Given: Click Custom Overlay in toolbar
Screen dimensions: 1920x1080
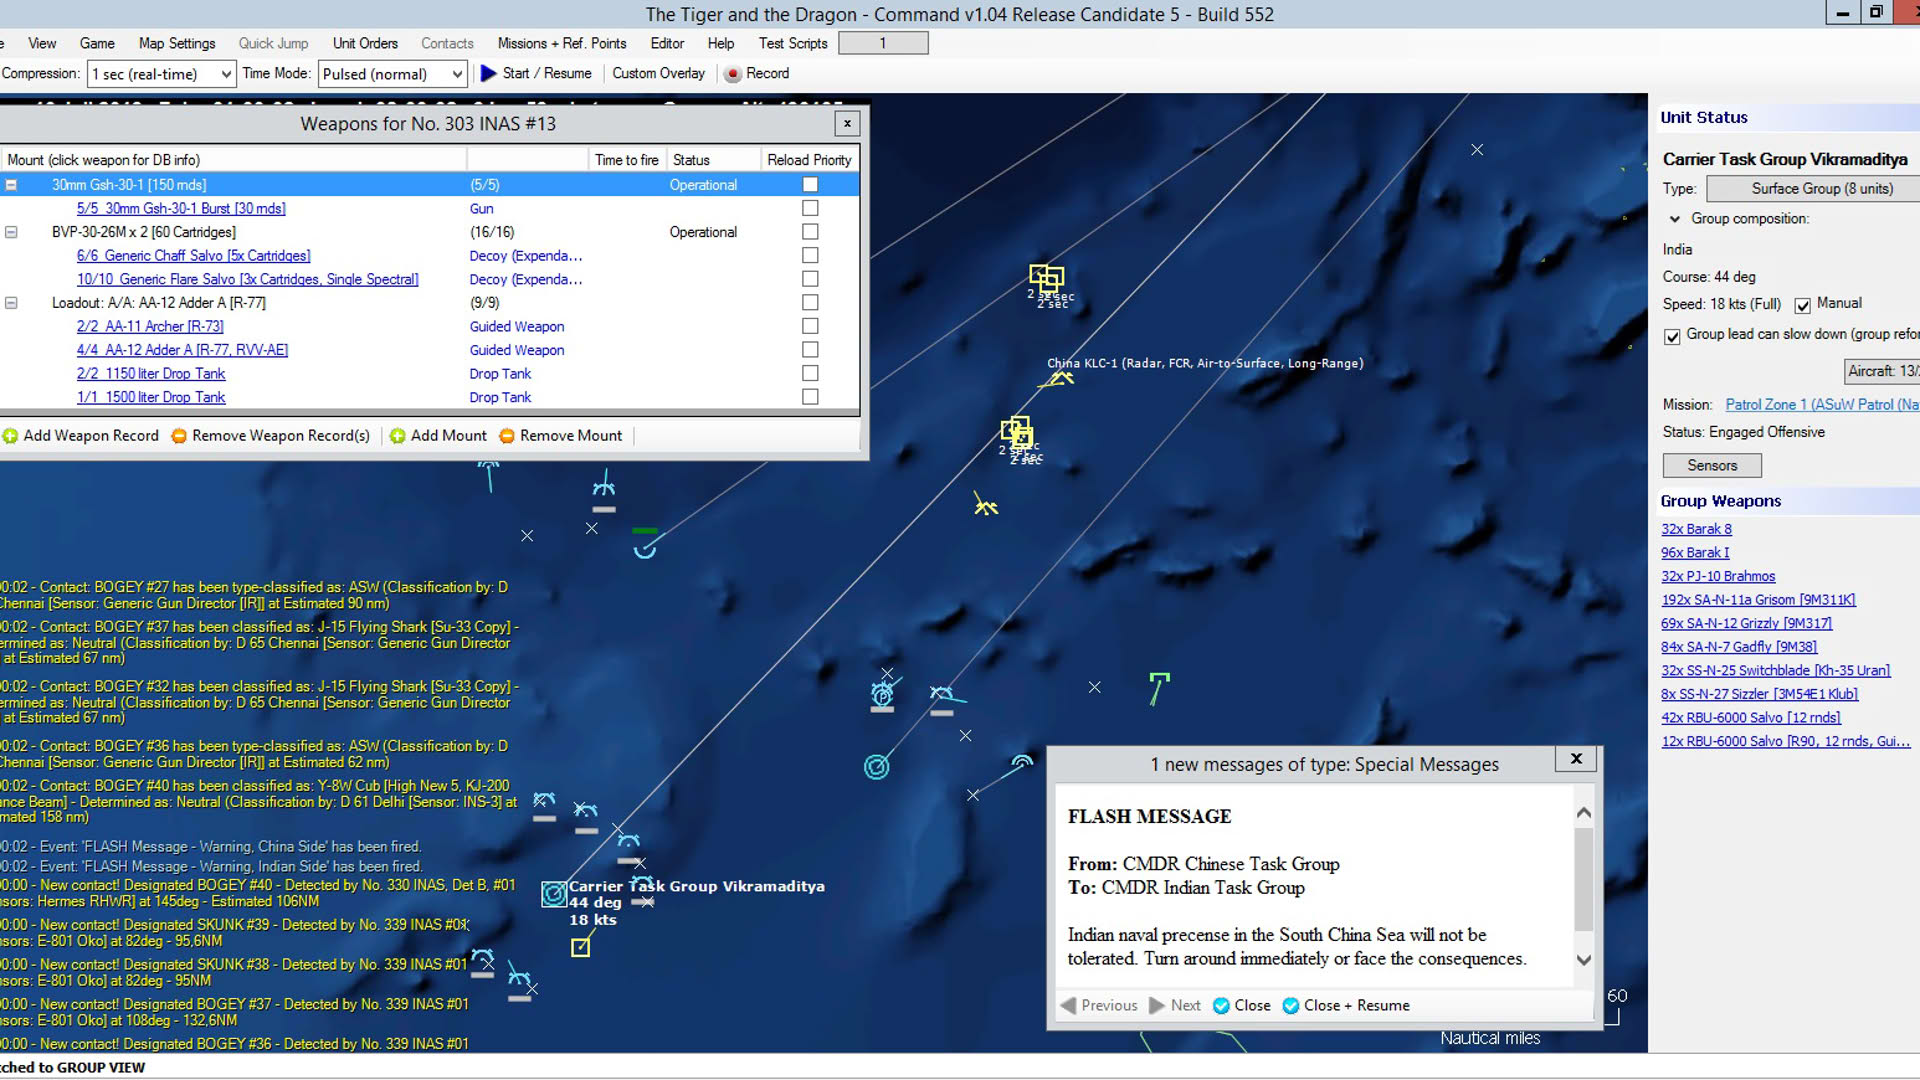Looking at the screenshot, I should point(658,73).
